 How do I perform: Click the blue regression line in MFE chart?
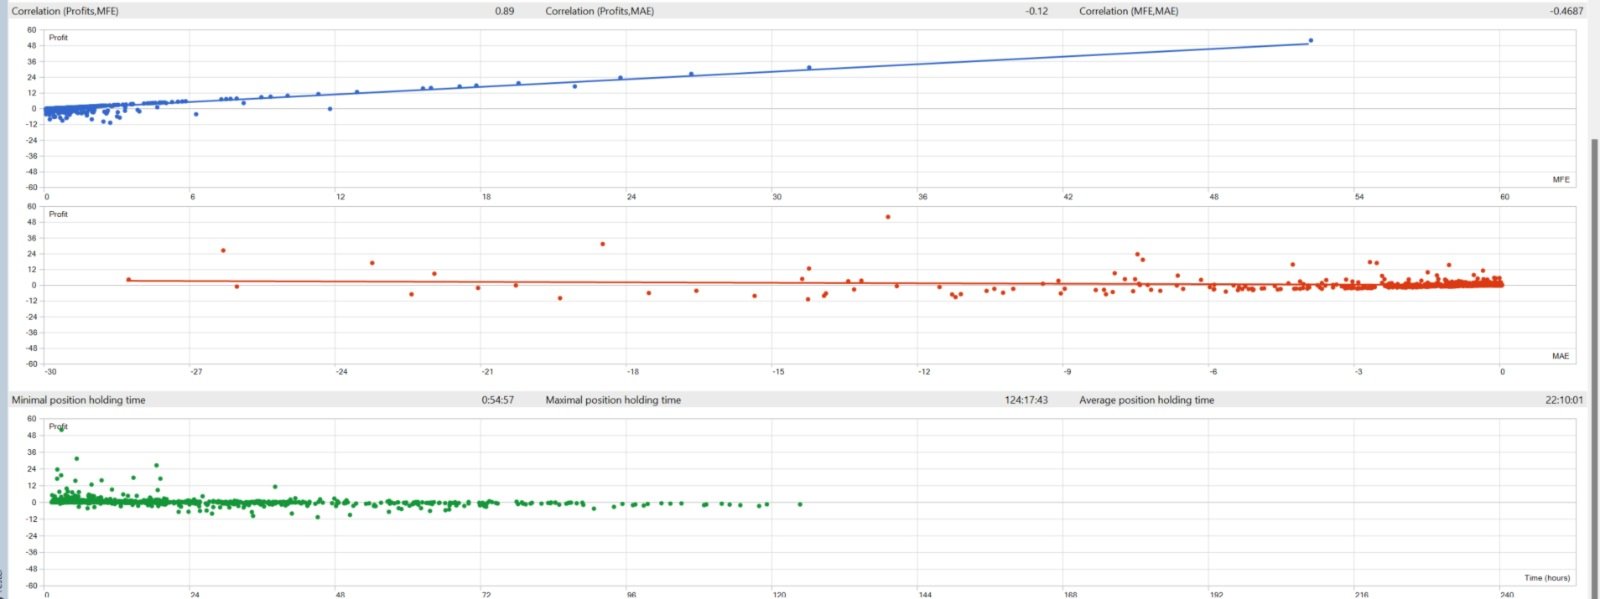click(700, 73)
